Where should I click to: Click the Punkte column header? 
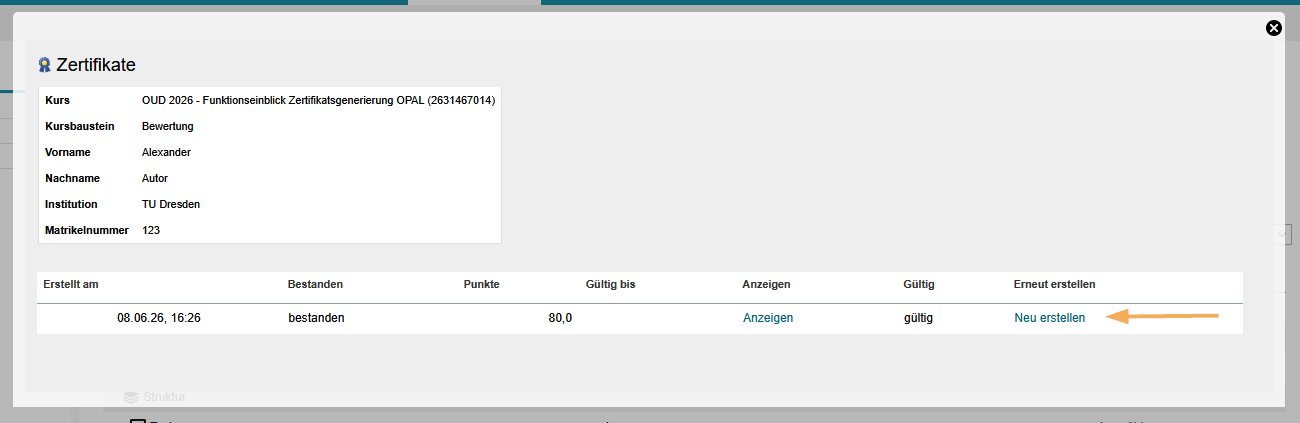[481, 284]
